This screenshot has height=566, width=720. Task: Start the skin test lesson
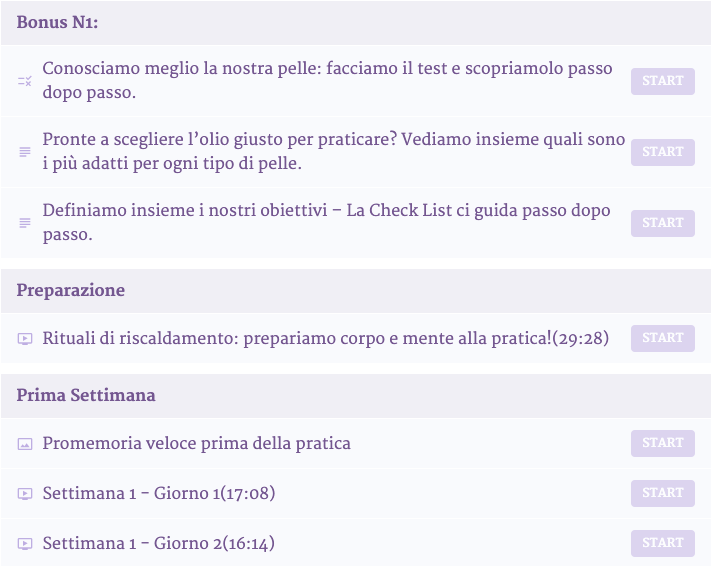pos(662,81)
